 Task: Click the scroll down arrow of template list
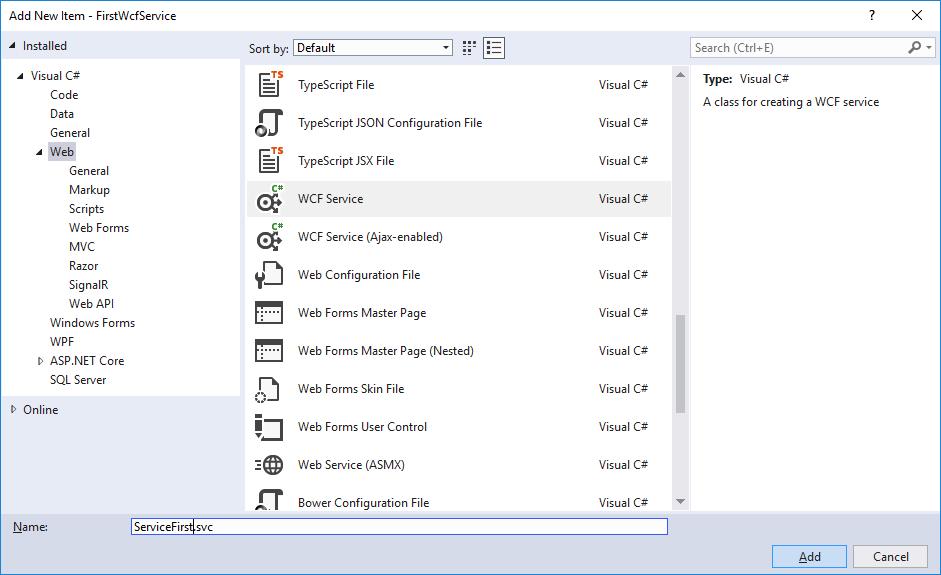(681, 501)
